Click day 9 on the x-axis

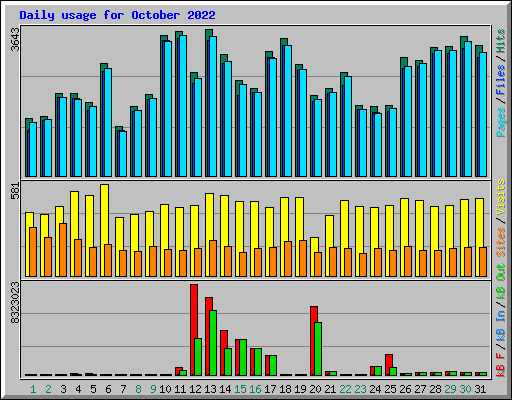point(153,389)
